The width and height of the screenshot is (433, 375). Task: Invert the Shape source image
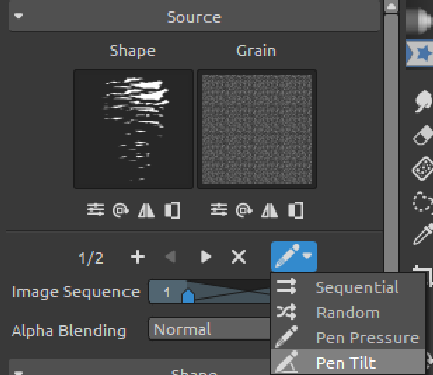coord(172,210)
